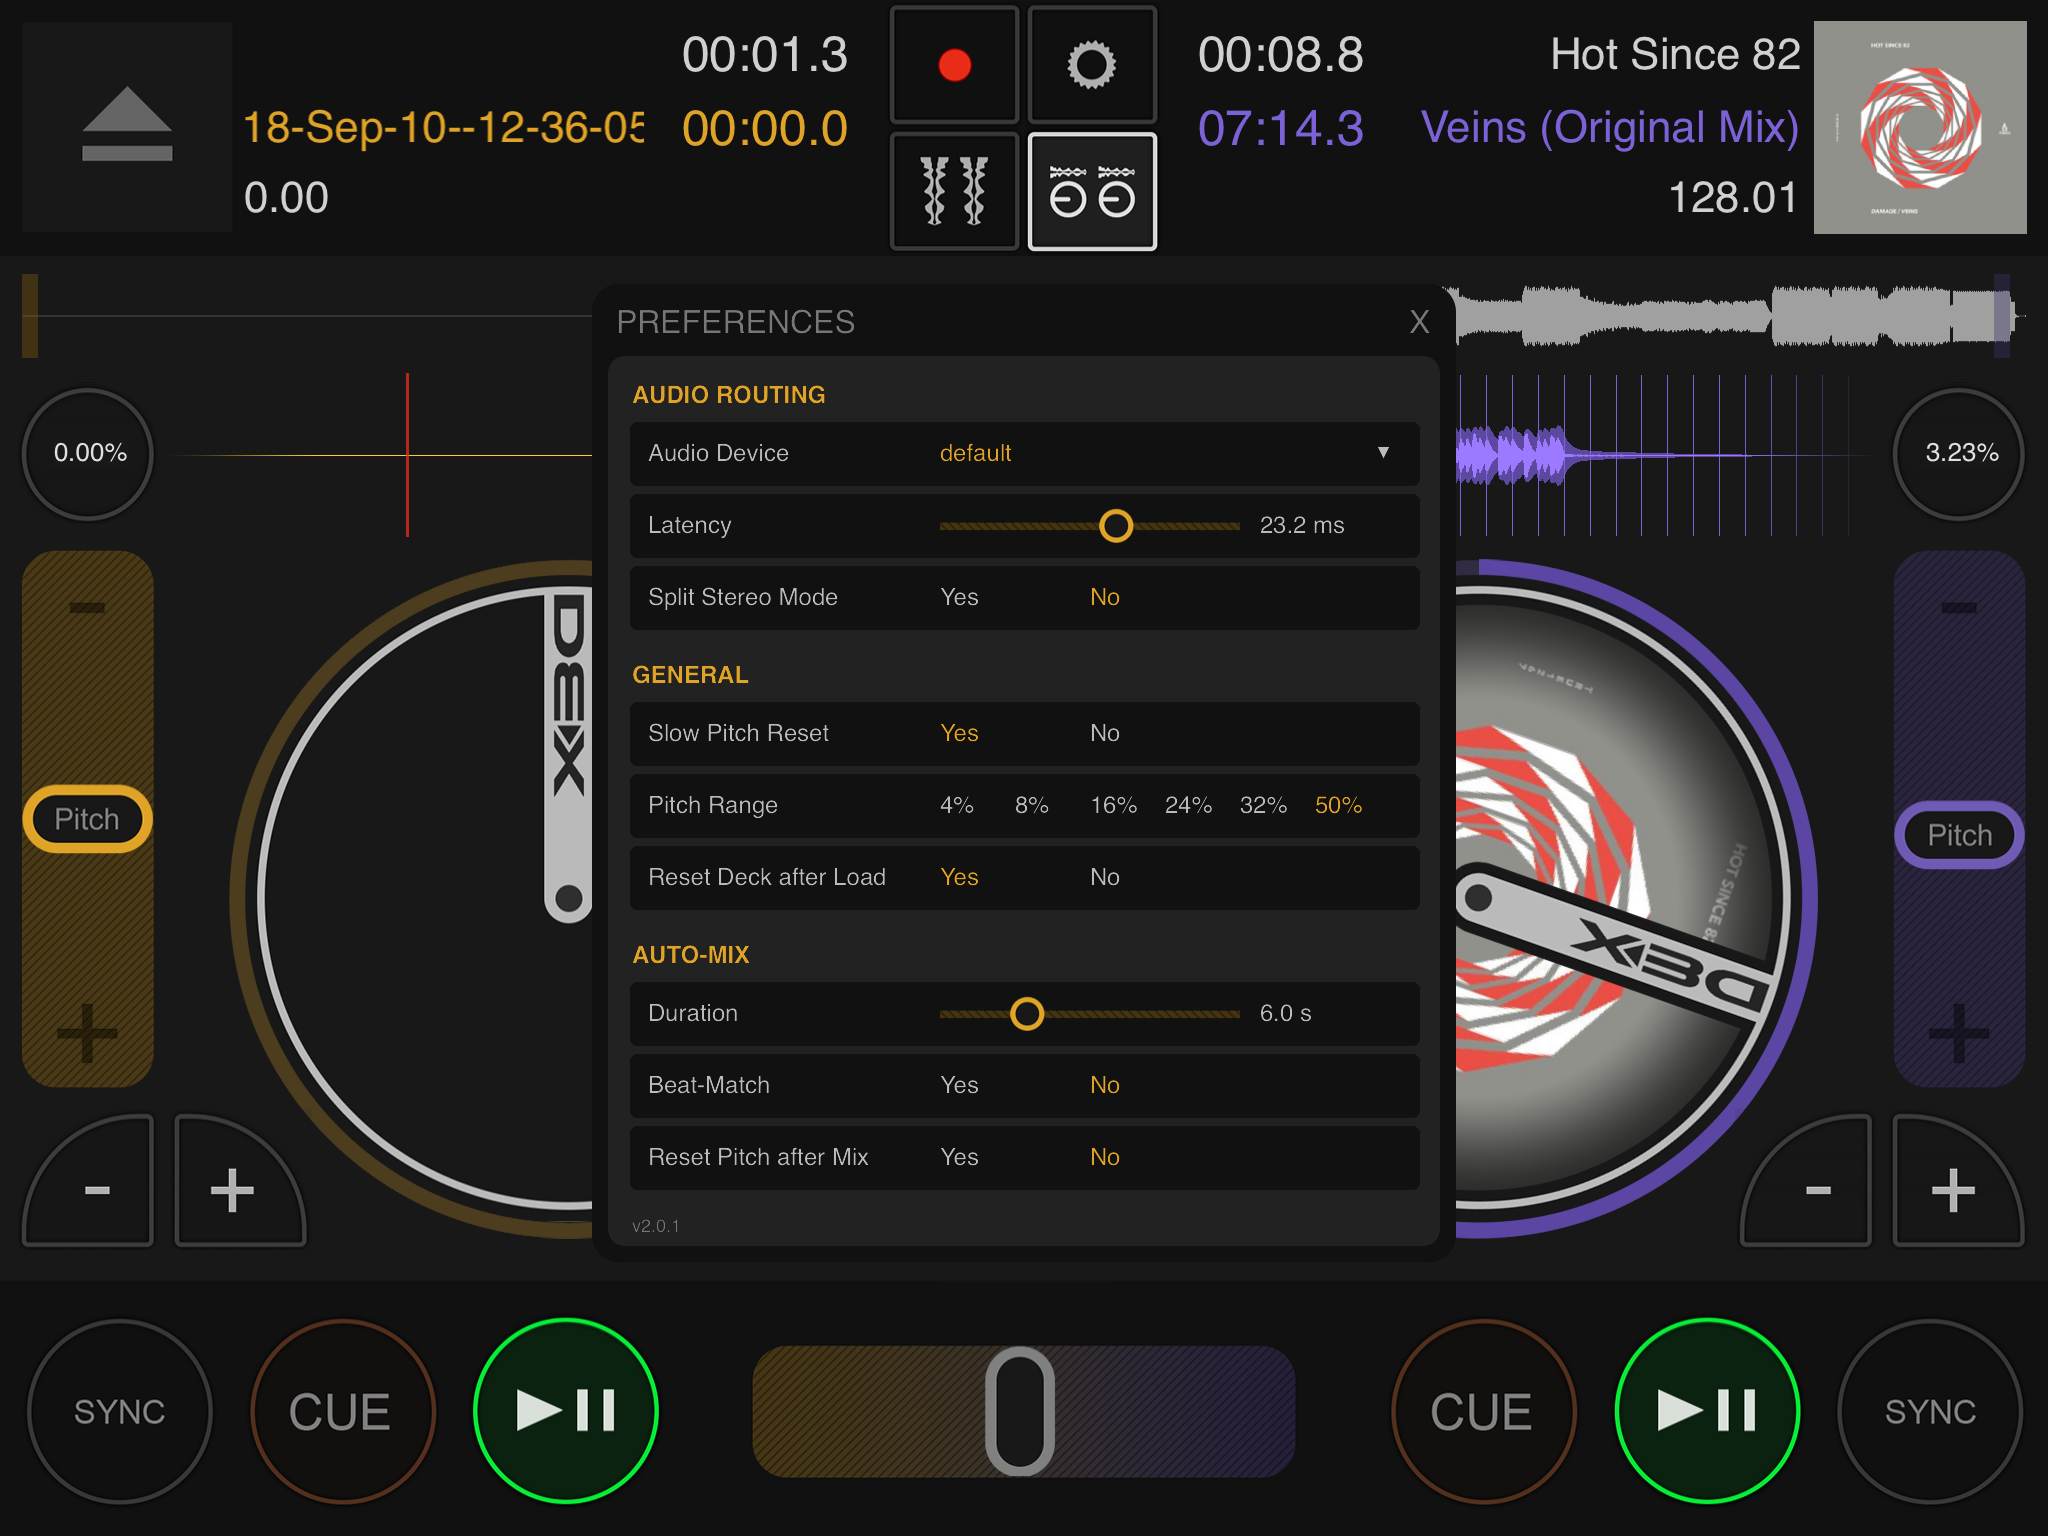
Task: Choose Yes for Reset Pitch after Mix
Action: coord(958,1158)
